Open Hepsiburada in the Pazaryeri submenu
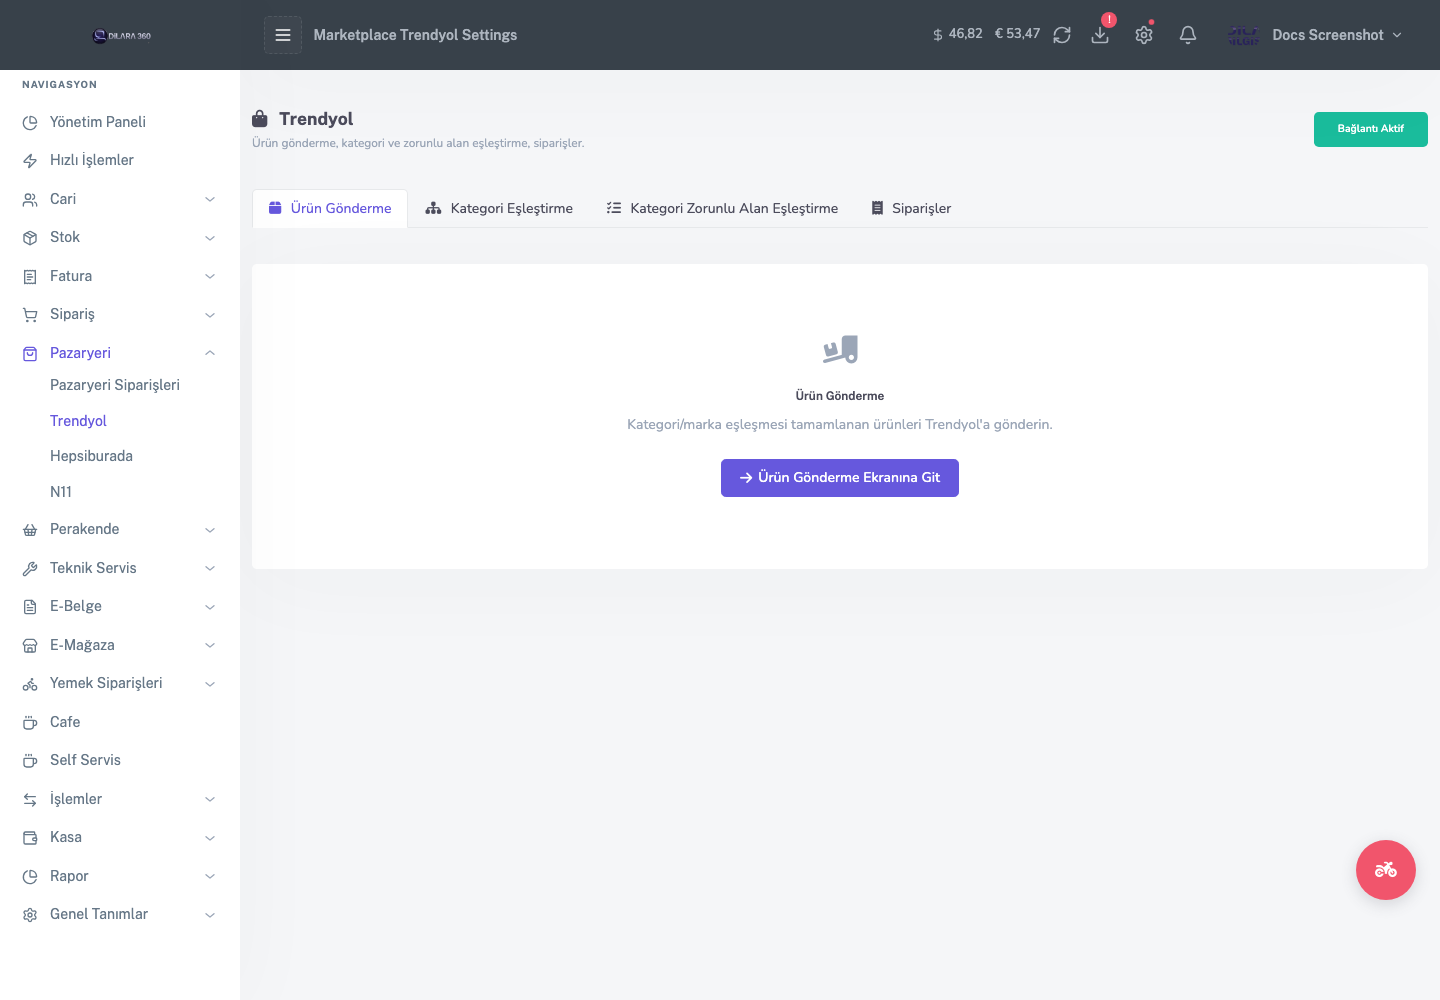This screenshot has width=1440, height=1000. [91, 456]
